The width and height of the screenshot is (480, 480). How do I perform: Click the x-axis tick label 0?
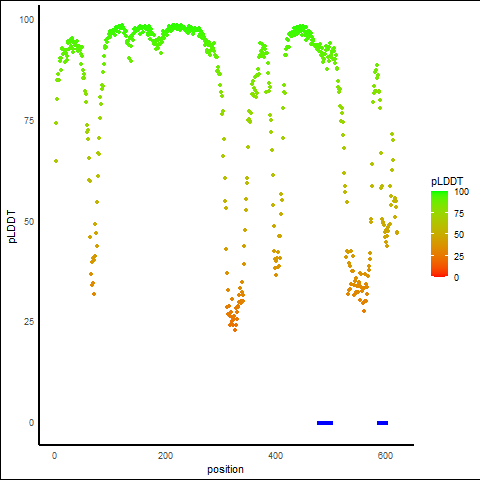(54, 456)
